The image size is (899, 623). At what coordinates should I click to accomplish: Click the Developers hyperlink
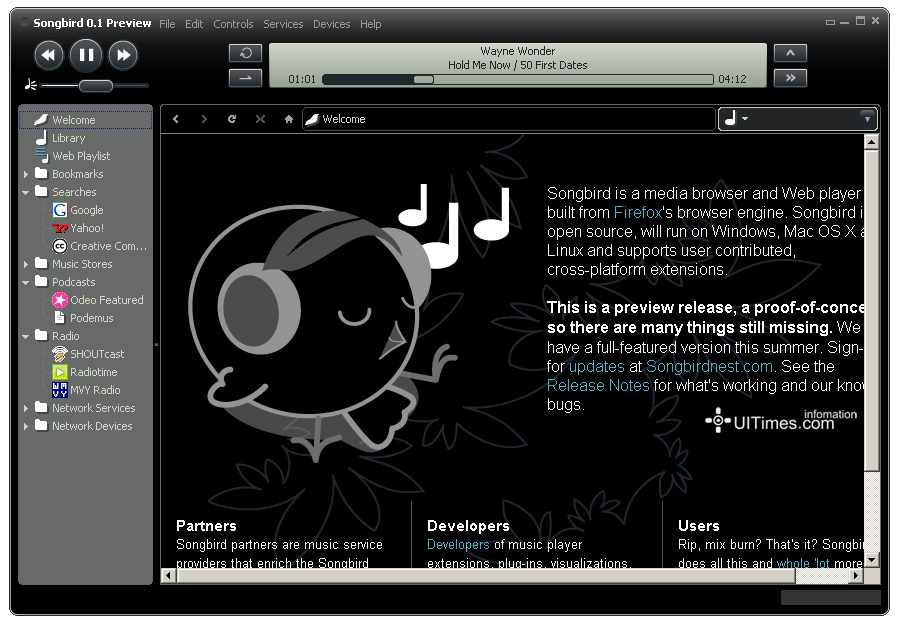coord(458,544)
